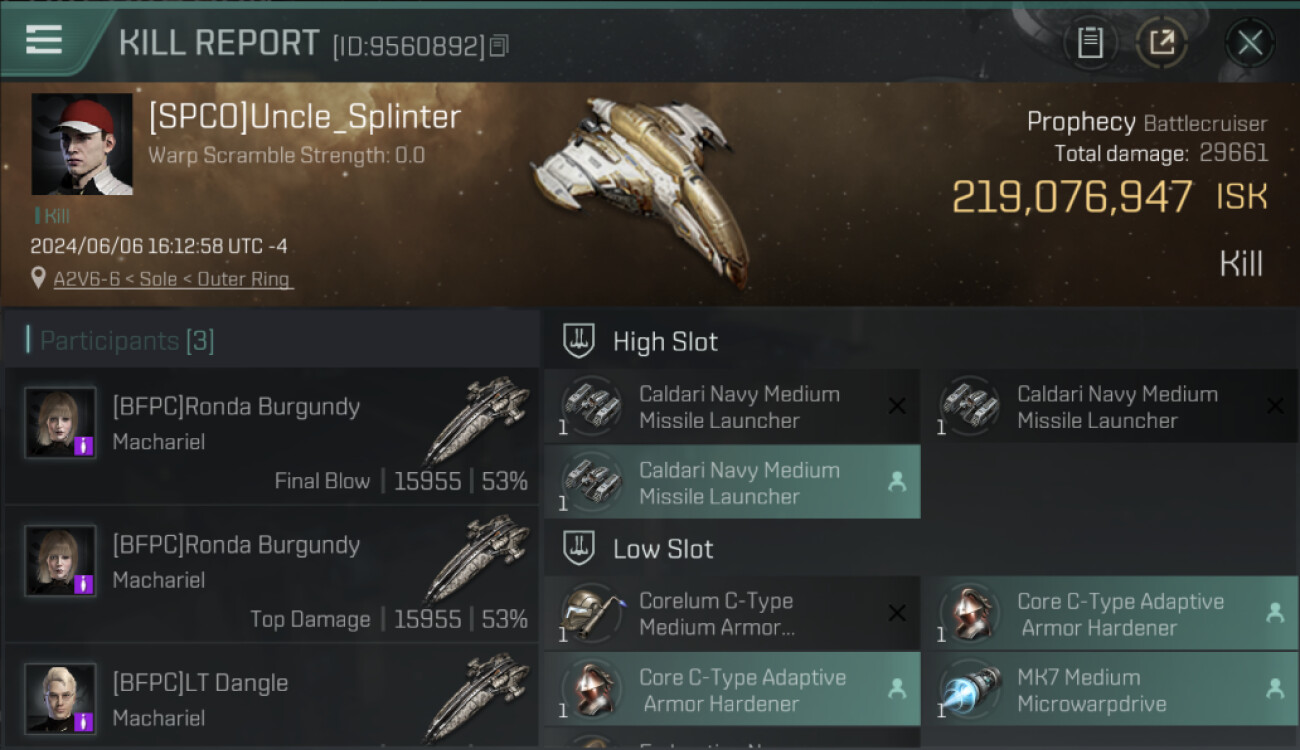
Task: Open the hamburger menu icon
Action: click(x=44, y=40)
